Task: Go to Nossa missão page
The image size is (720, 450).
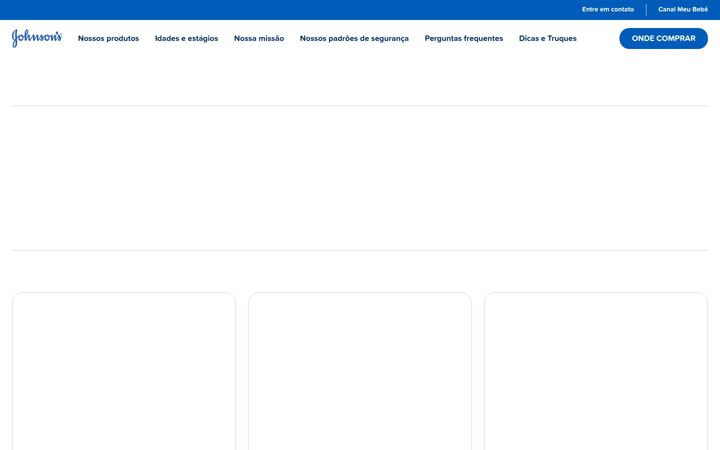Action: 259,39
